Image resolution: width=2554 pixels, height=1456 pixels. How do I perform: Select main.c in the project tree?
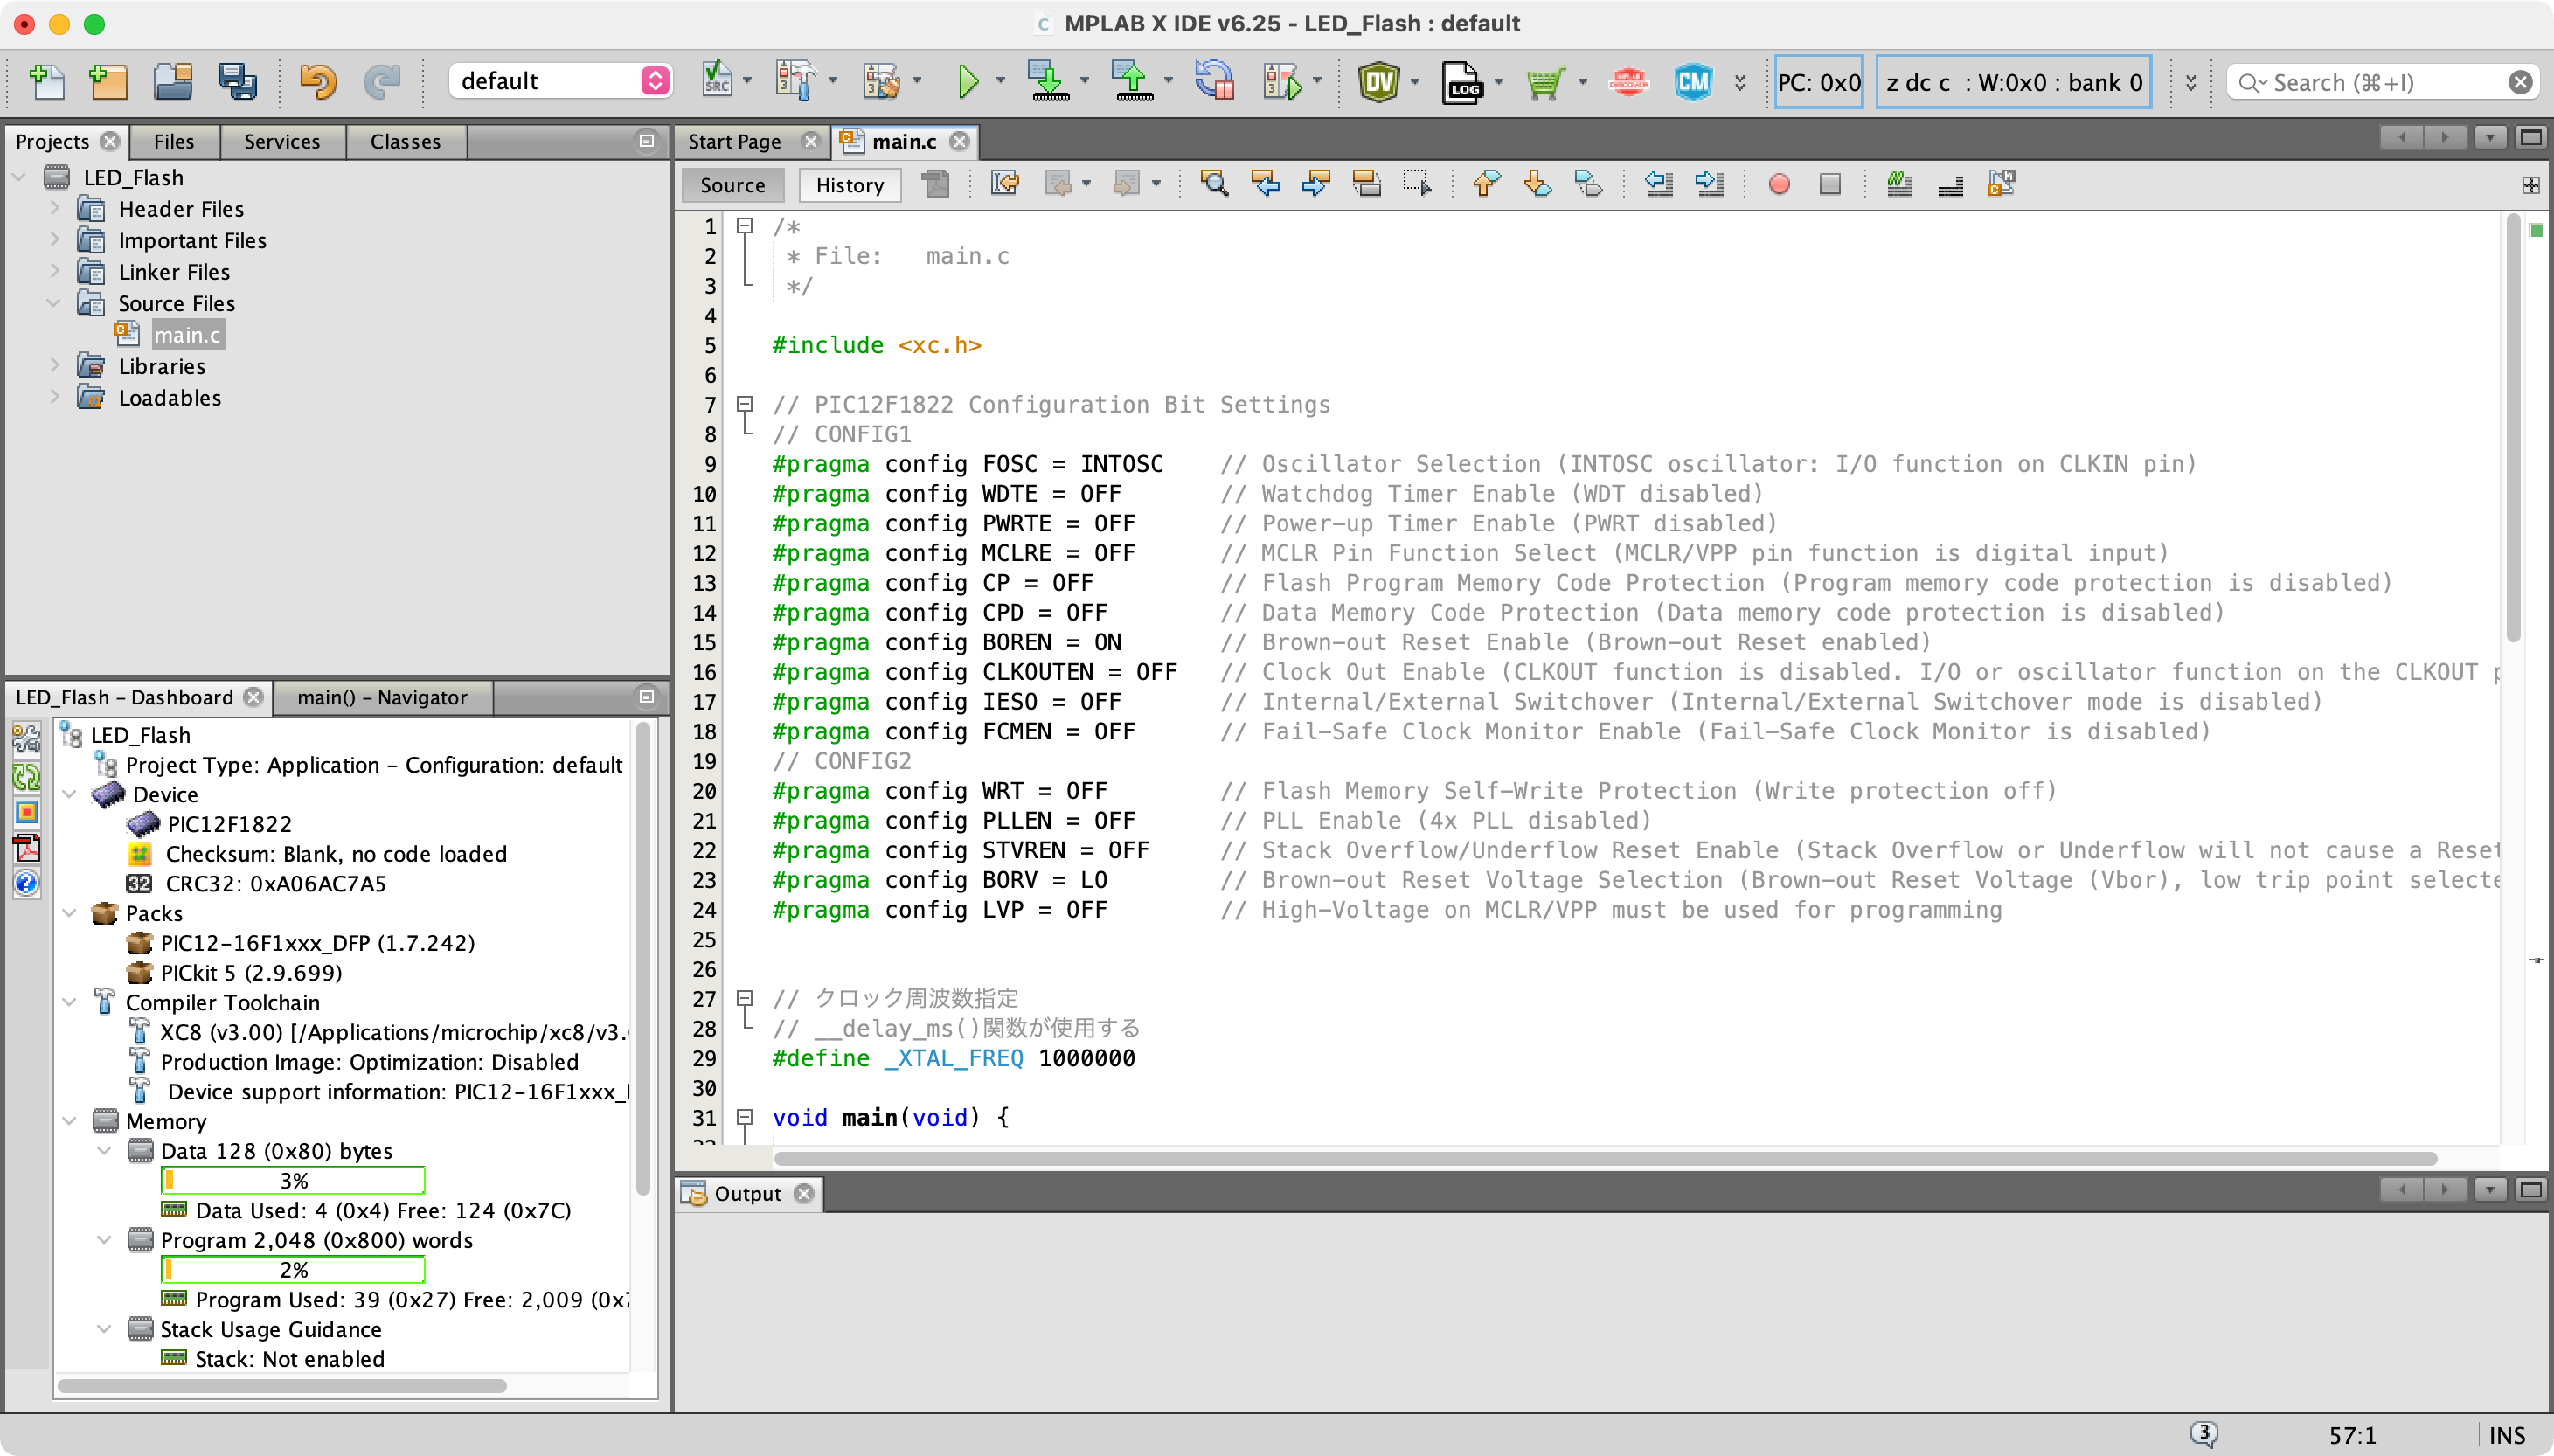click(187, 335)
